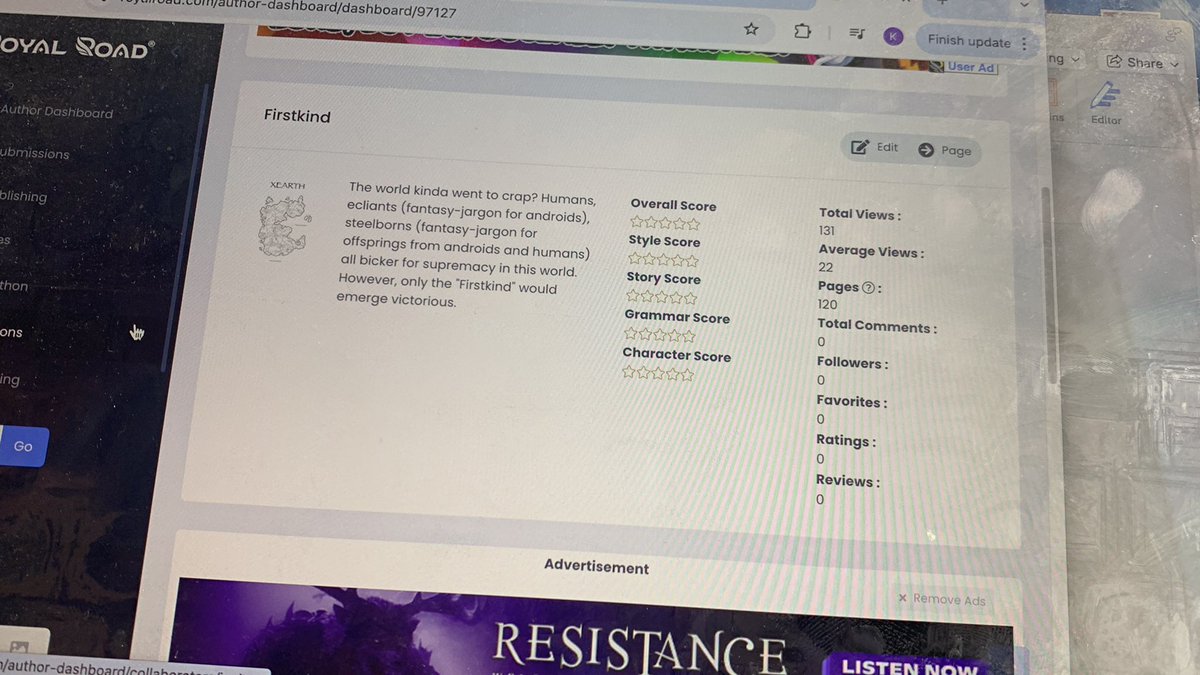Click the blue Go button

(23, 447)
